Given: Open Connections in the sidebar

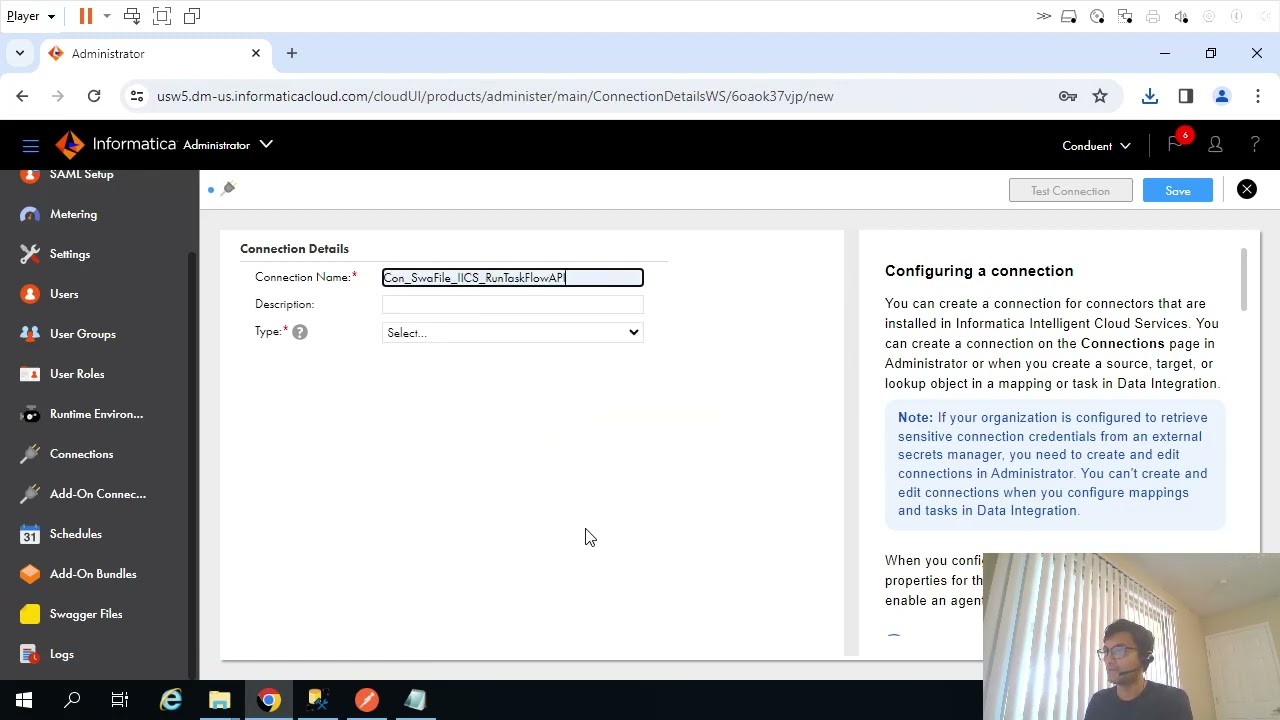Looking at the screenshot, I should pos(81,454).
